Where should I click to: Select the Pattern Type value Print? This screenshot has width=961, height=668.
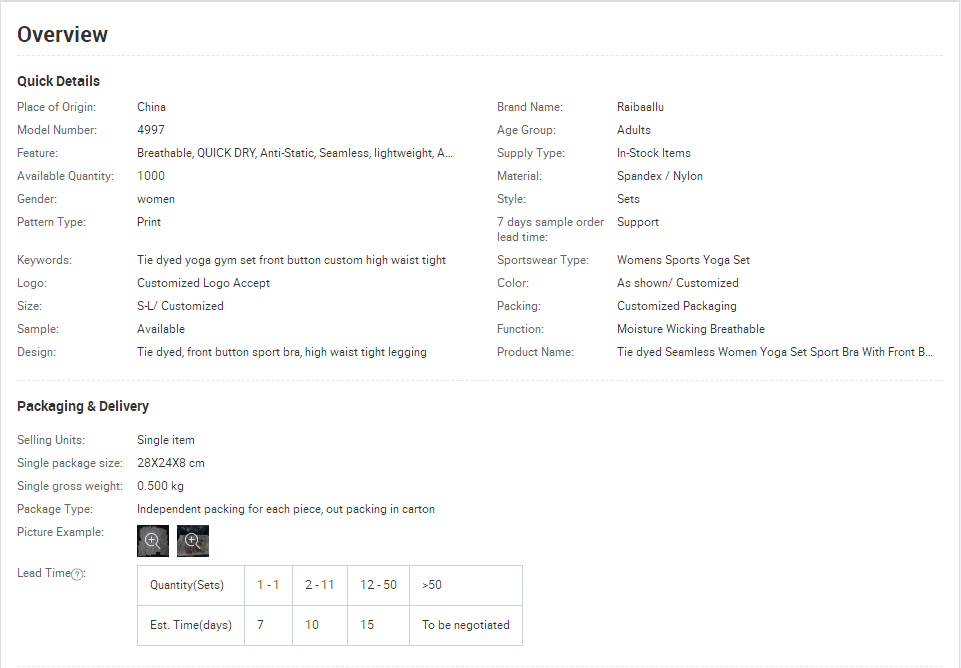(149, 222)
